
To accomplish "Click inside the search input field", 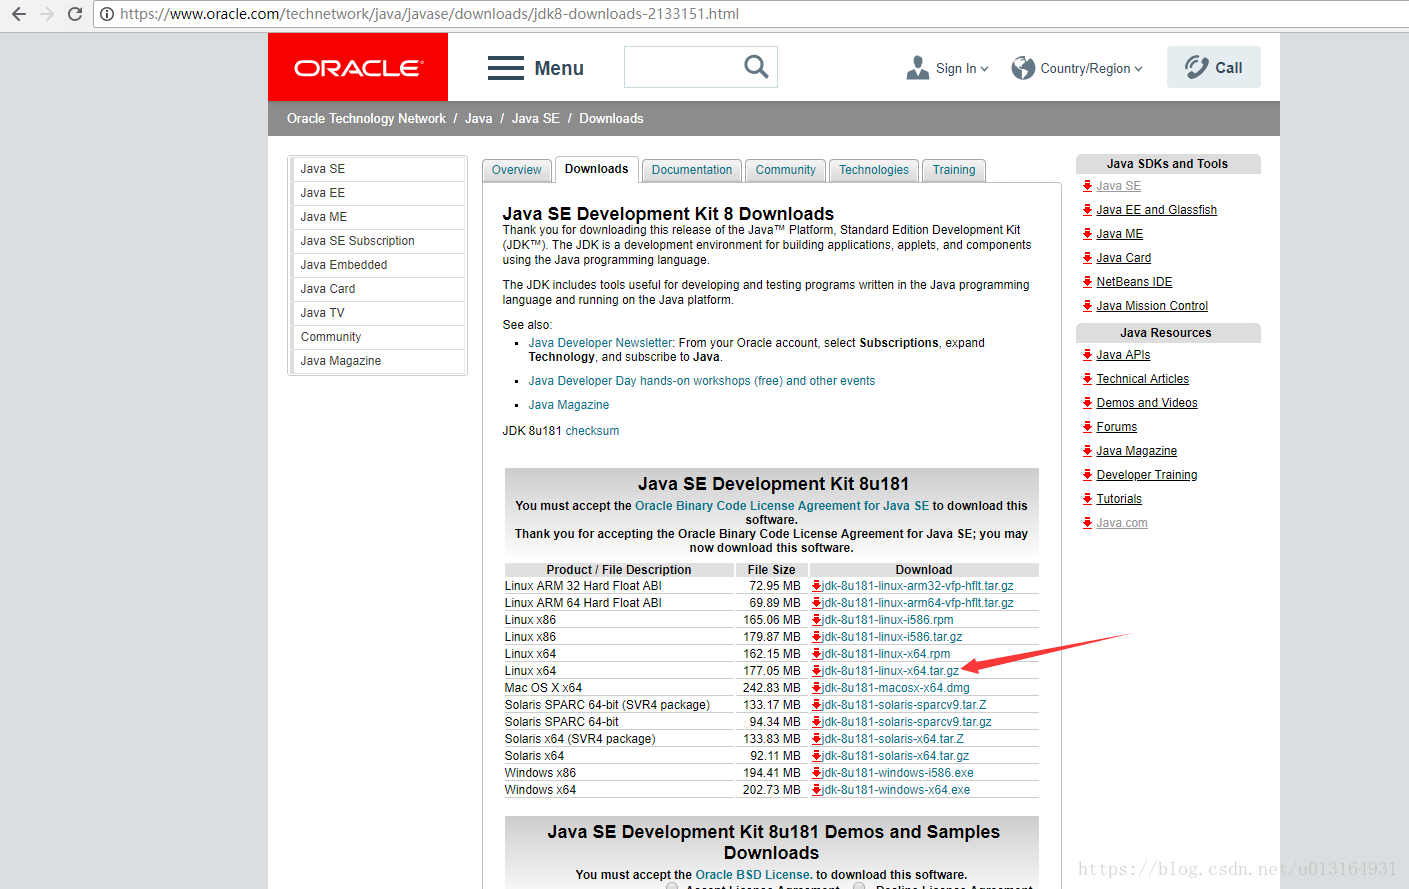I will click(684, 67).
